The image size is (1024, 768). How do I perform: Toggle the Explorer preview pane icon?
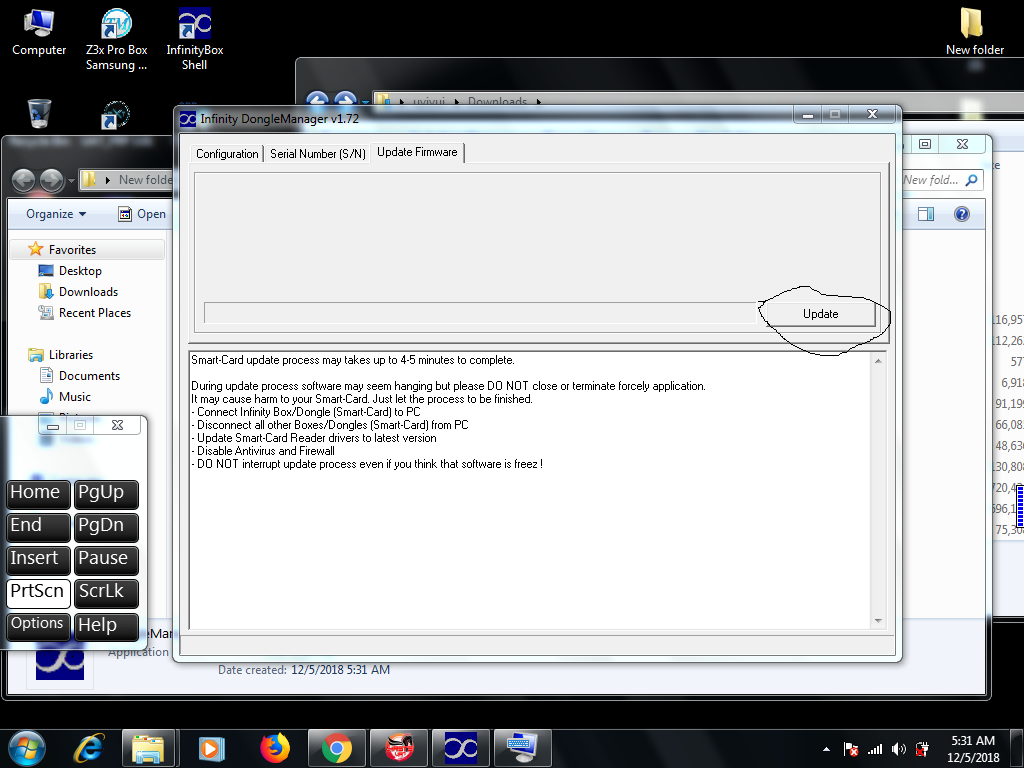tap(926, 214)
